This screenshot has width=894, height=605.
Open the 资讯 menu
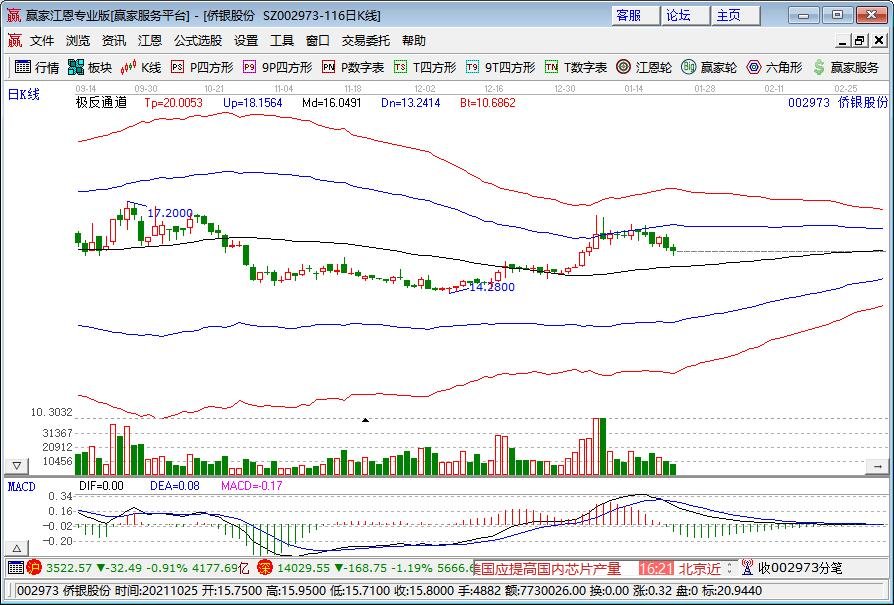114,40
